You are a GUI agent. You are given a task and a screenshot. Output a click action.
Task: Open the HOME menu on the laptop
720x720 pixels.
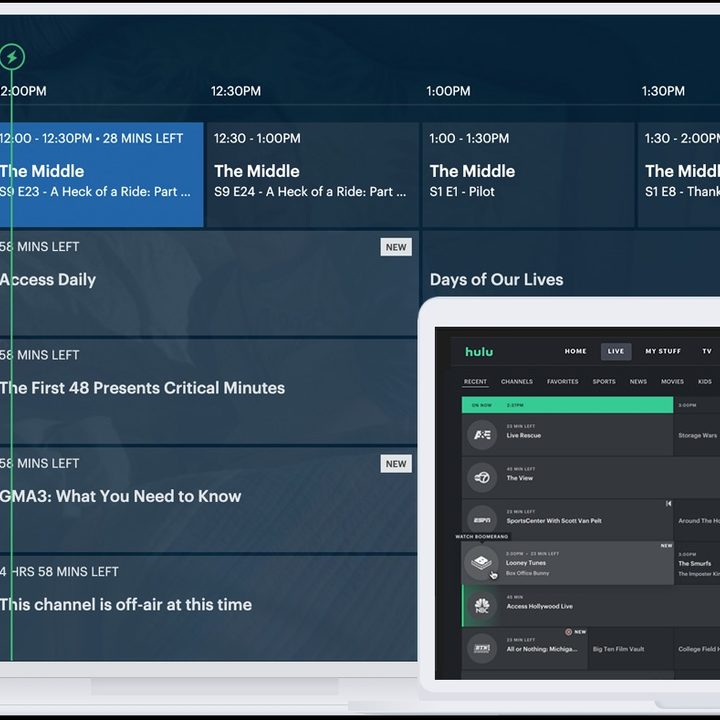click(x=575, y=351)
